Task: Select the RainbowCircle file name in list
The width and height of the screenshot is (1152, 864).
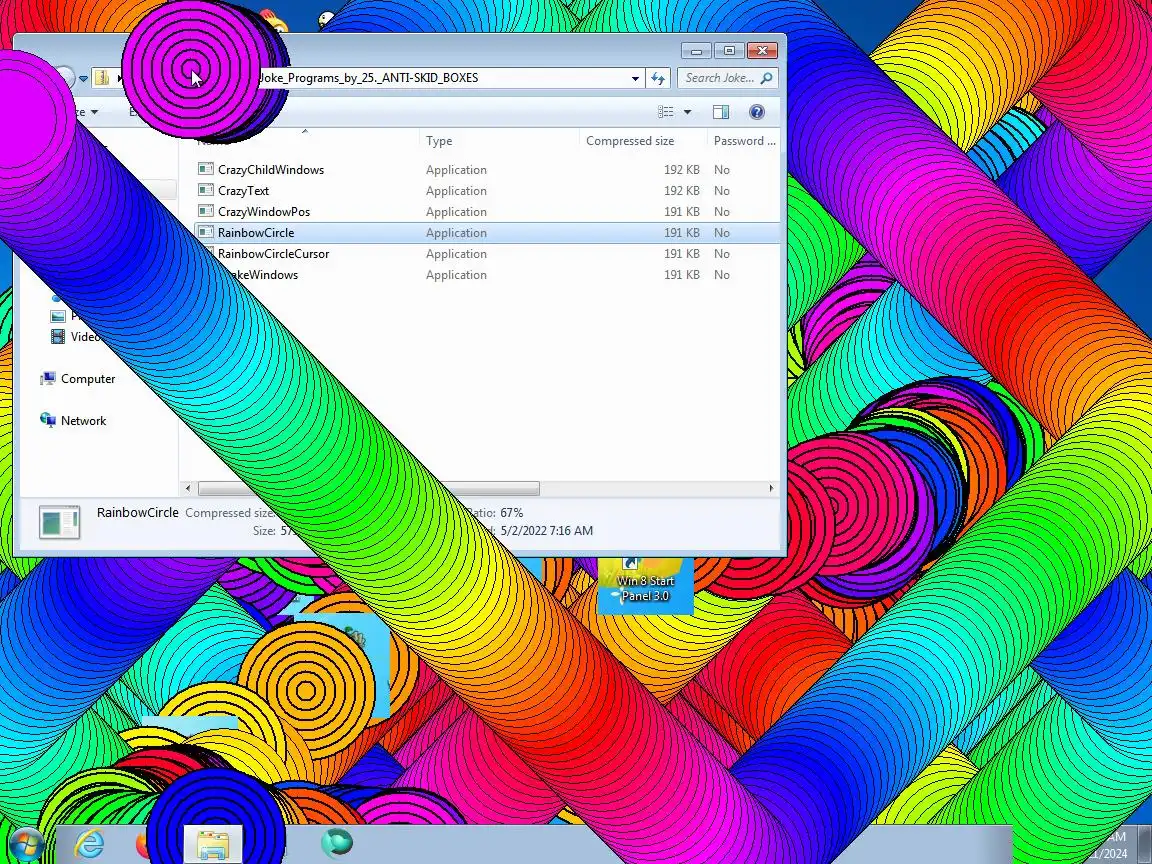Action: pyautogui.click(x=256, y=233)
